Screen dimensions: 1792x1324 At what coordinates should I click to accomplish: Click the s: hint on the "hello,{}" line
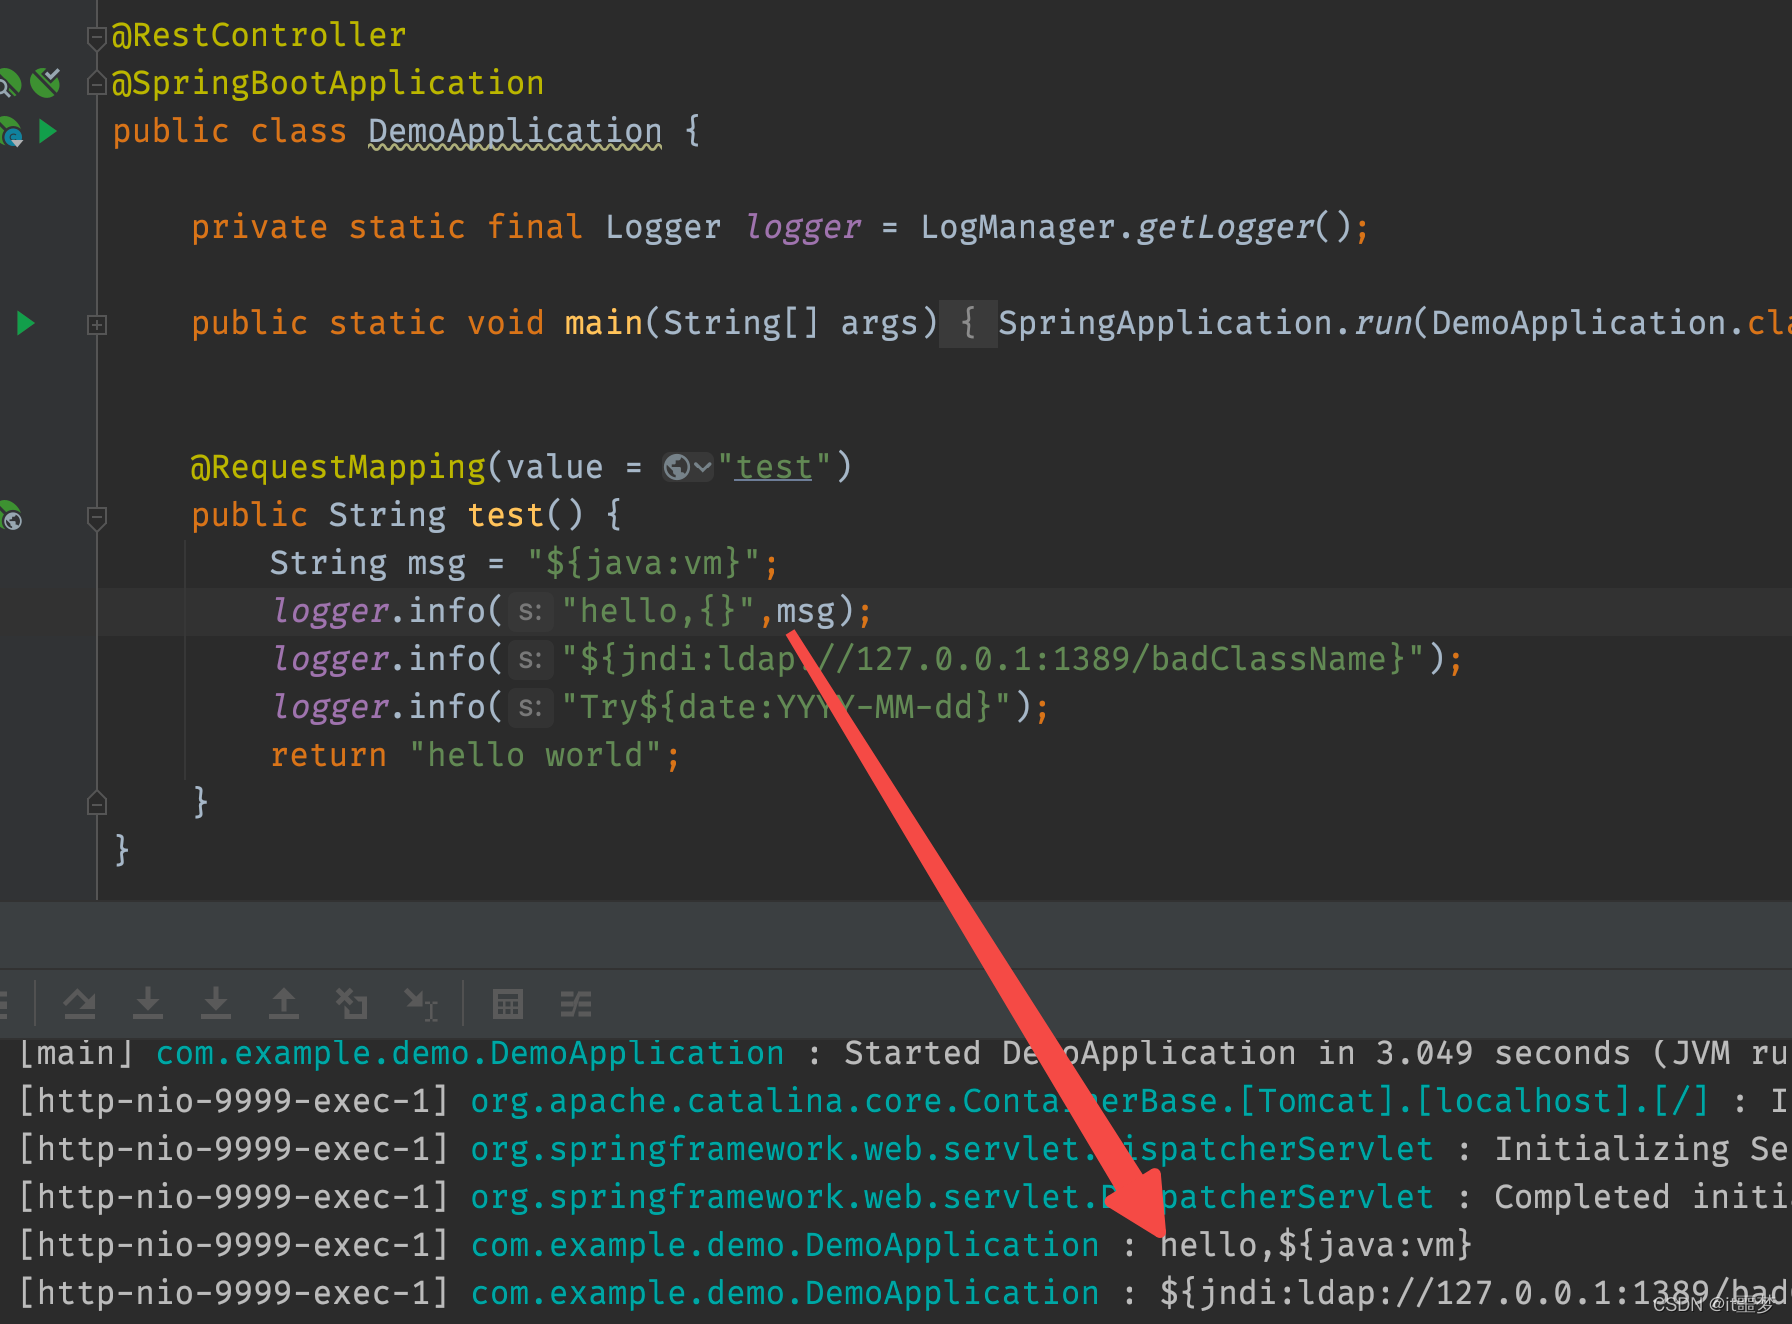(x=530, y=611)
